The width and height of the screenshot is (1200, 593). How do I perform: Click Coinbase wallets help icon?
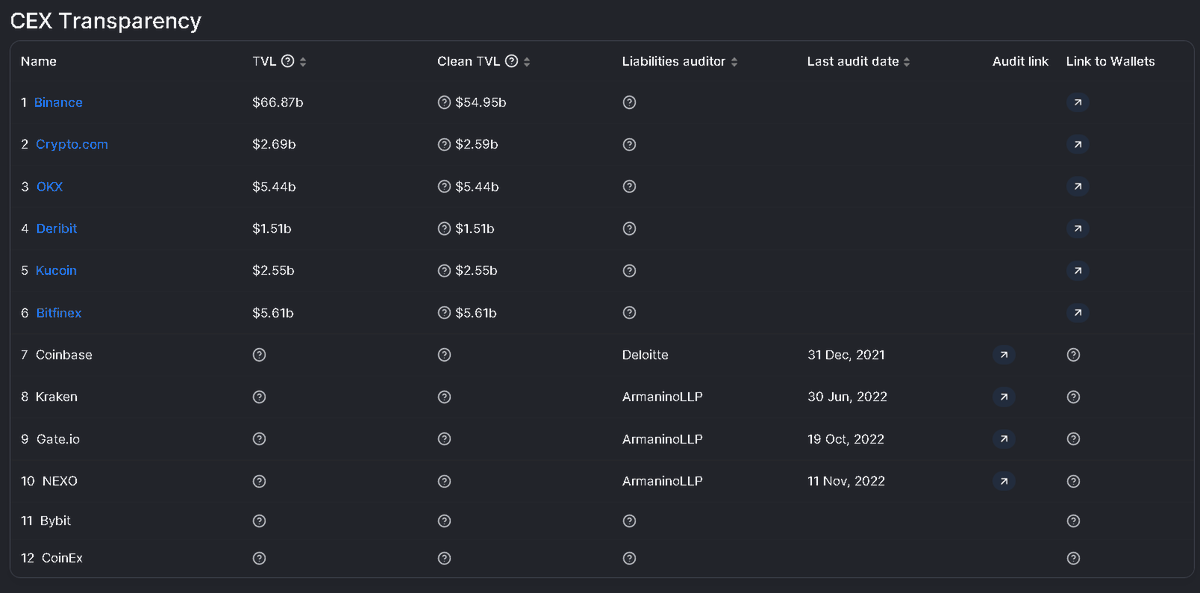[1073, 355]
